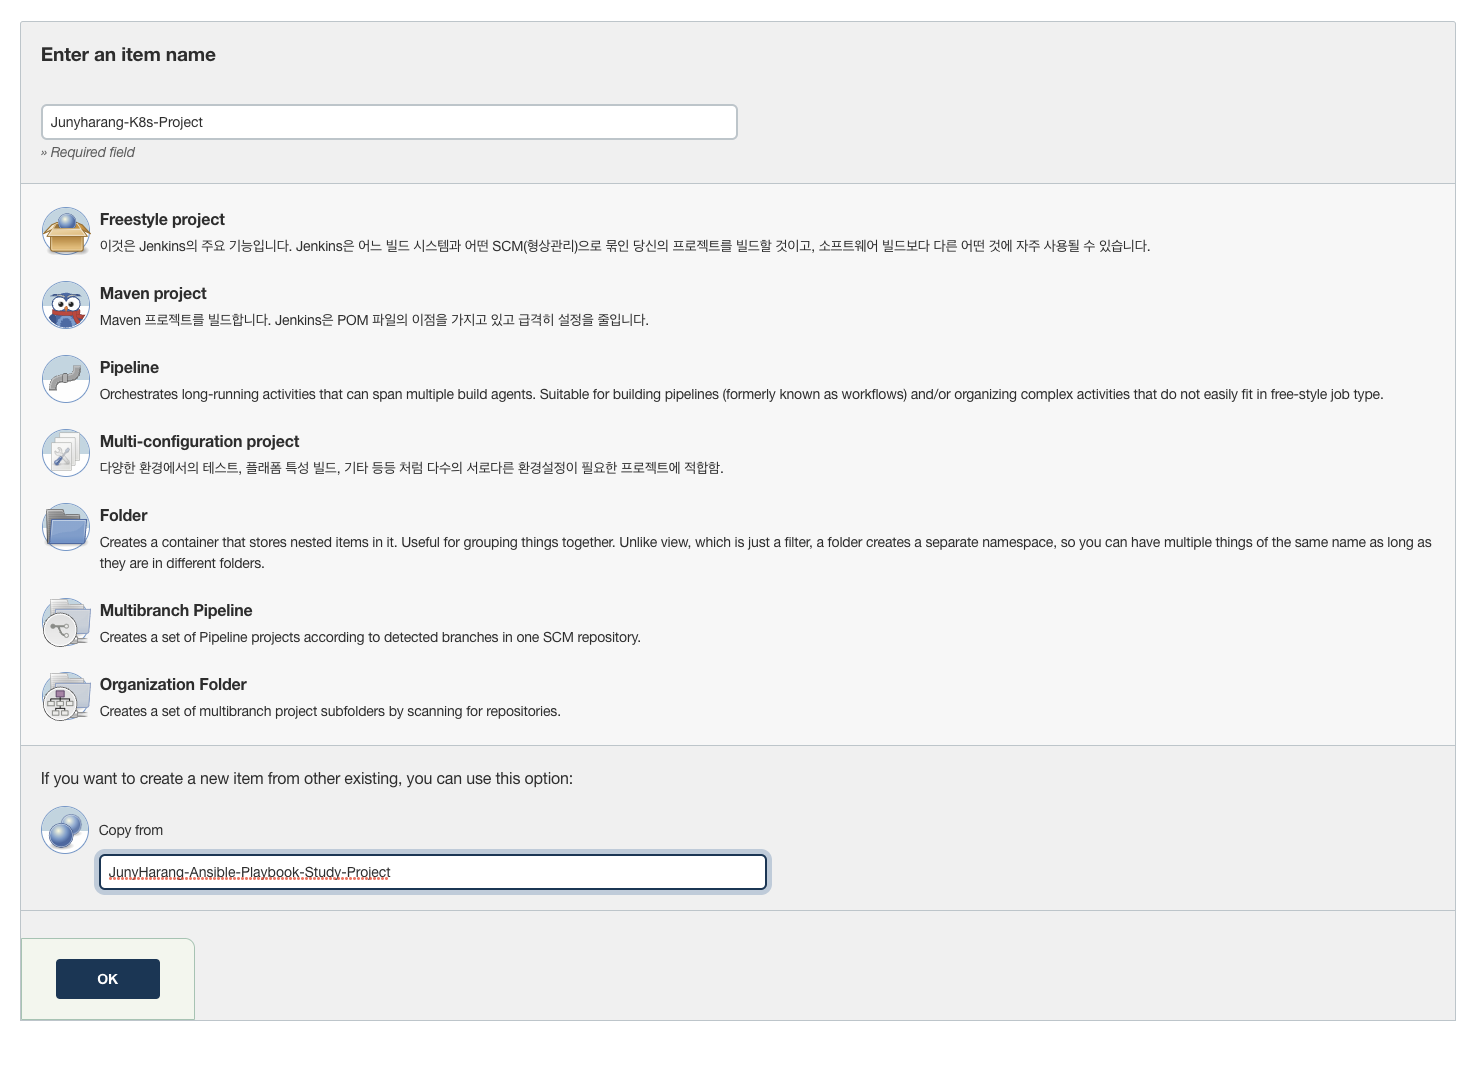Click the Folder 'Creates a container' description
This screenshot has height=1069, width=1475.
pyautogui.click(x=766, y=552)
